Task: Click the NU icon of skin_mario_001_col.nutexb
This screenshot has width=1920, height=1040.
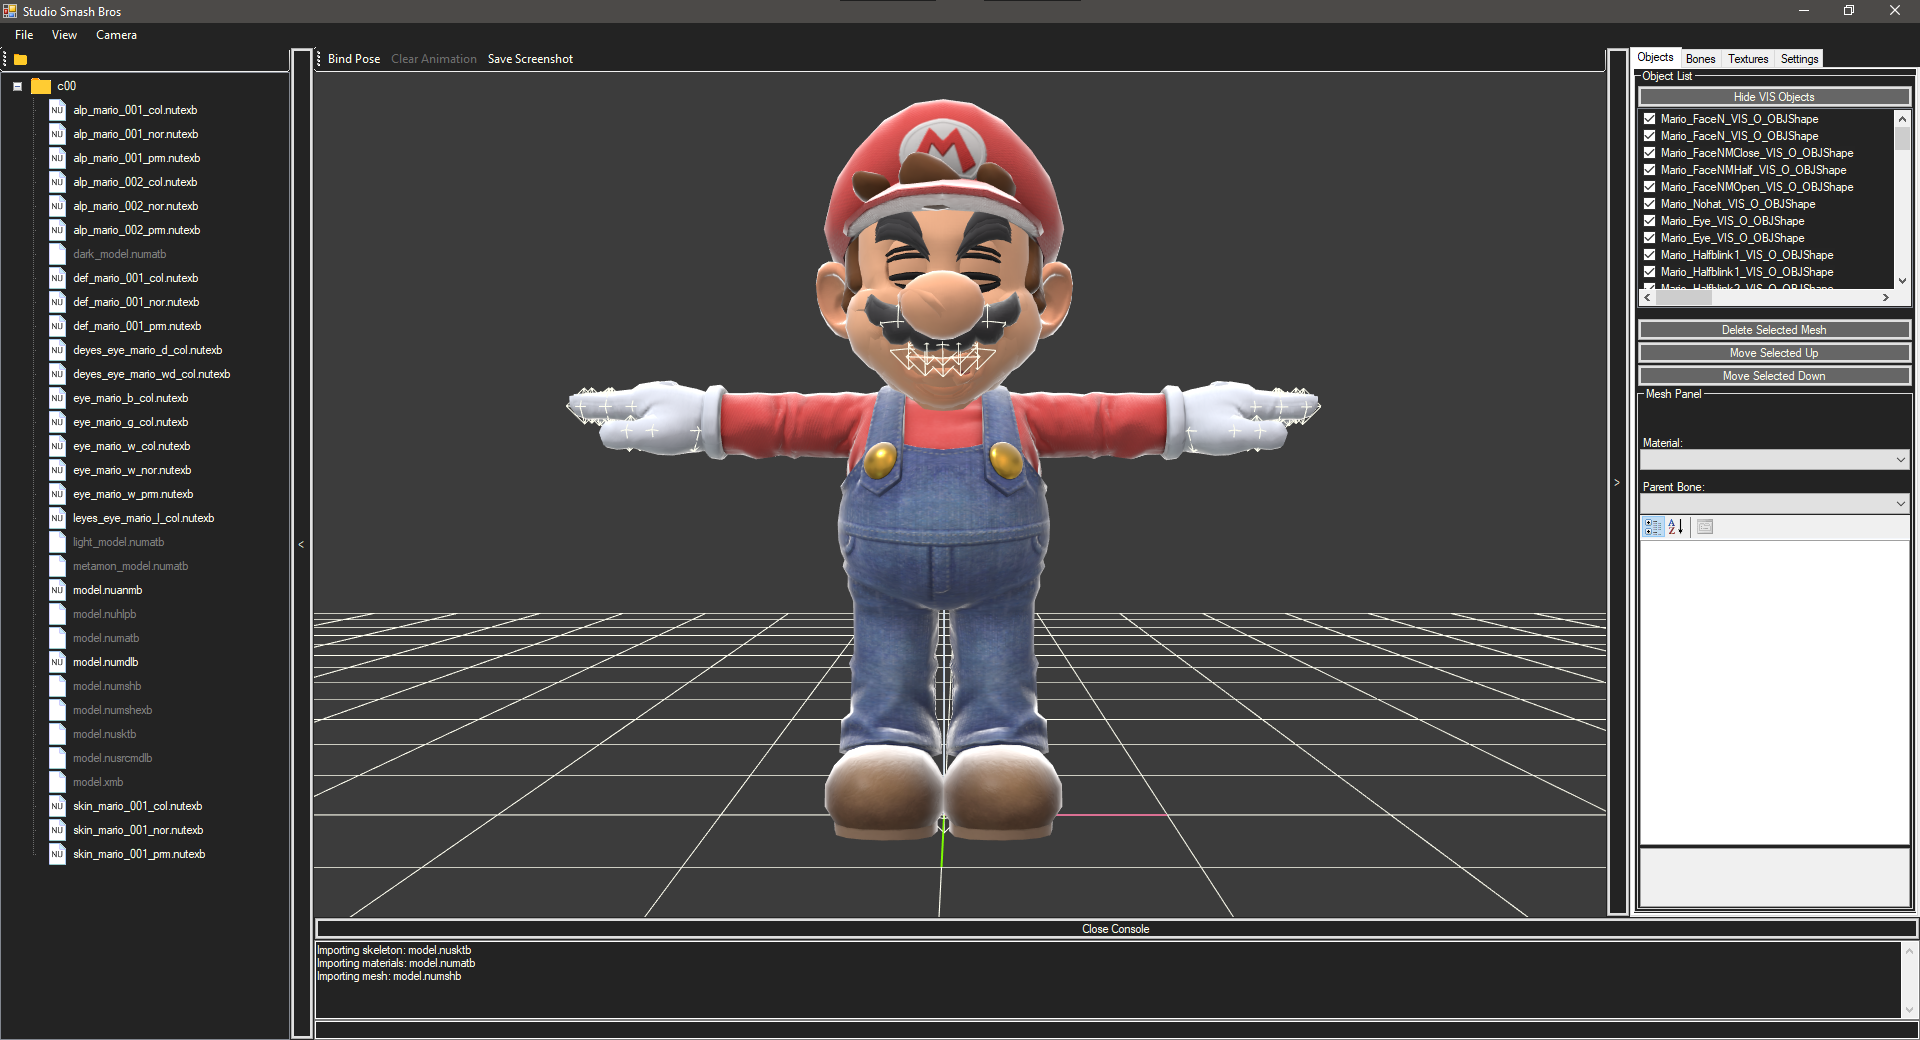Action: tap(57, 806)
